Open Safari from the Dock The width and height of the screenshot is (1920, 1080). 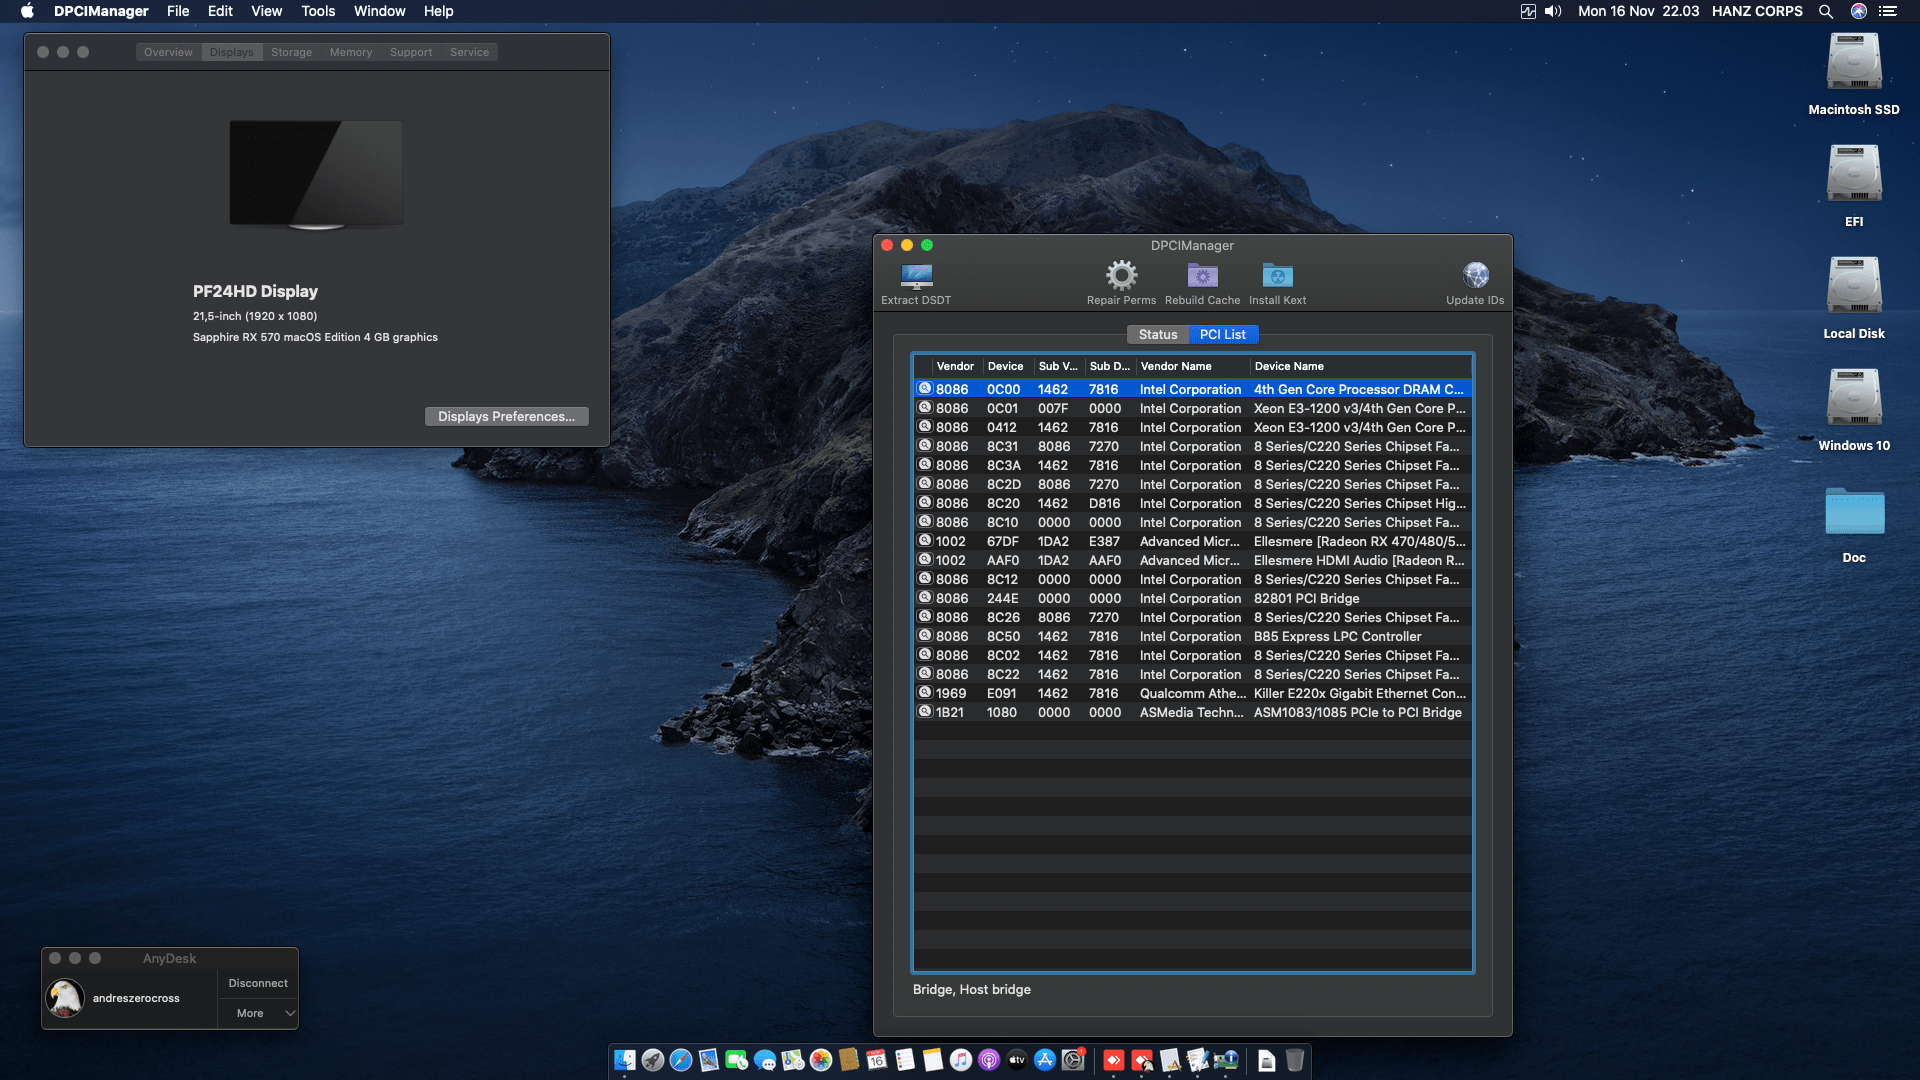tap(681, 1060)
